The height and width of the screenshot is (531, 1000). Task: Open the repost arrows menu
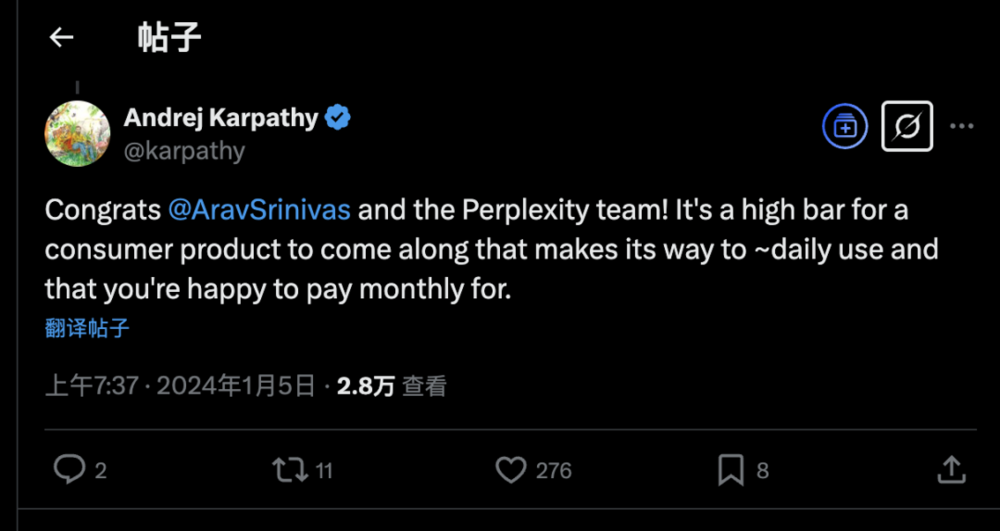click(289, 469)
